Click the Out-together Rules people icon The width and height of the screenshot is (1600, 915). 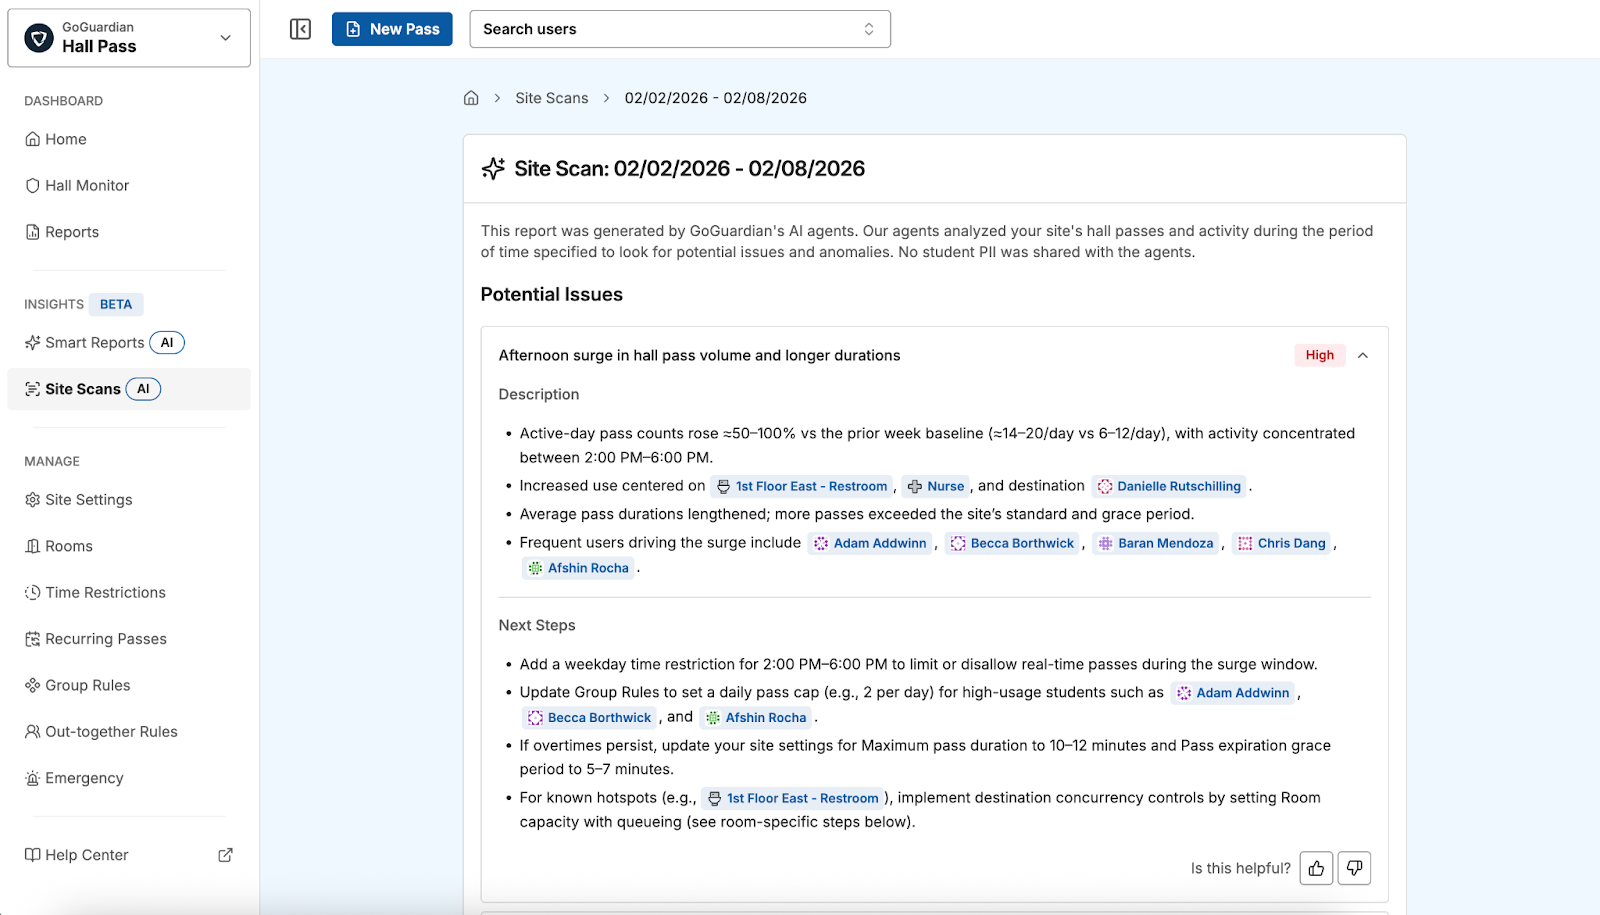coord(33,732)
